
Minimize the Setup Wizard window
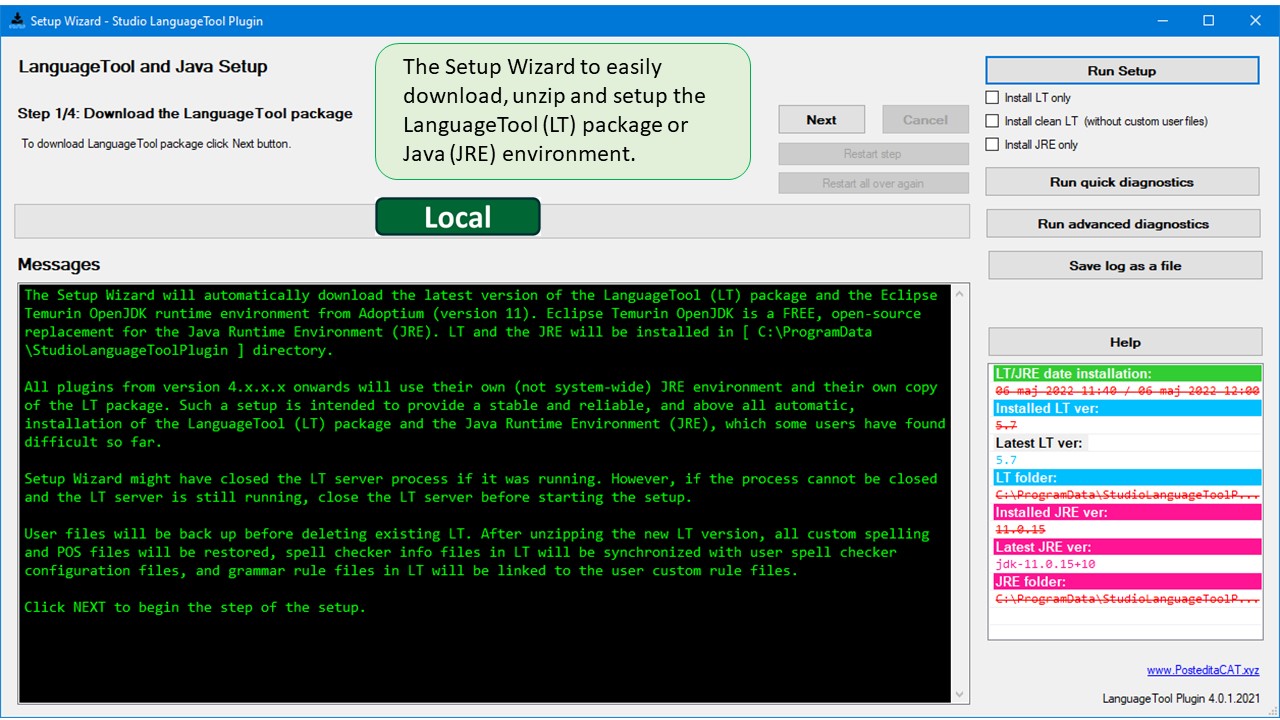click(1162, 20)
